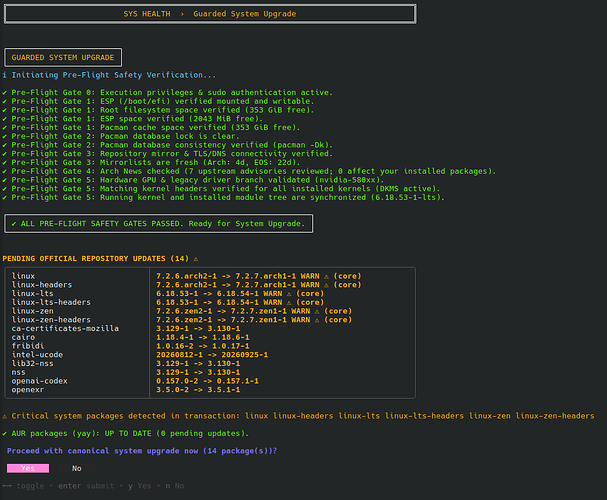Click Gate 2 Pacman database lock line
The height and width of the screenshot is (500, 607).
[121, 136]
